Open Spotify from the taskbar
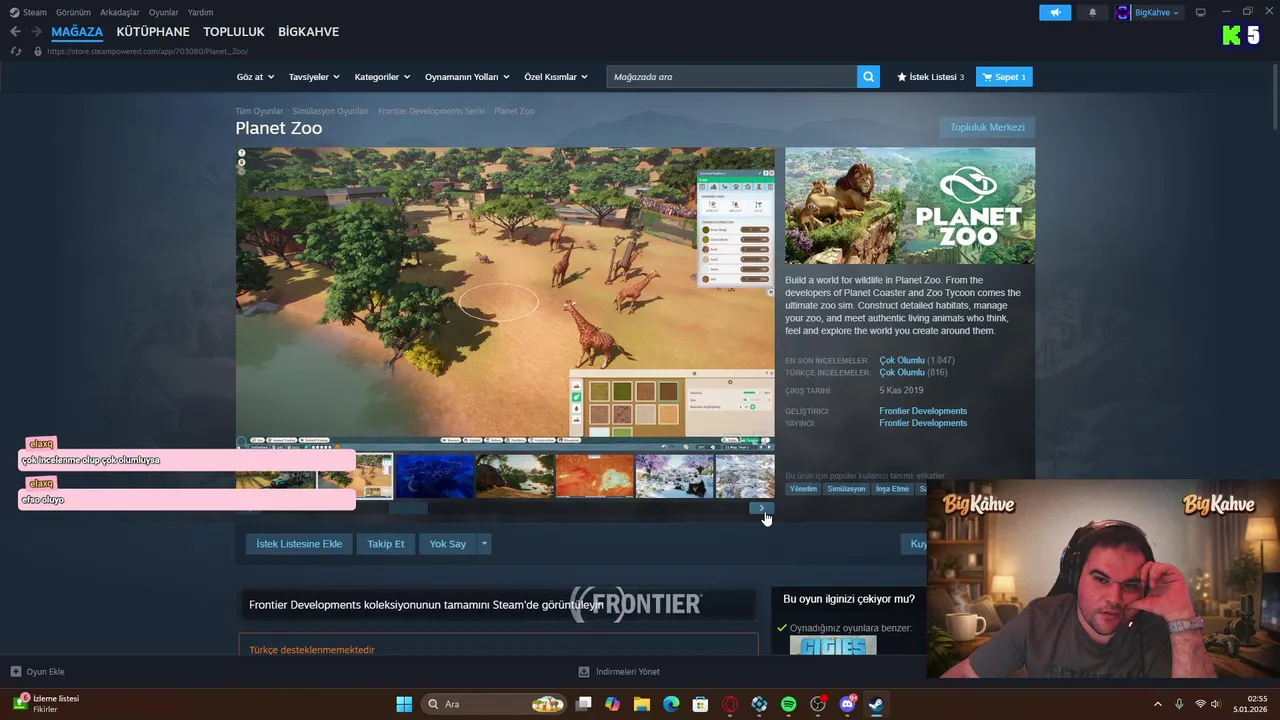 [788, 704]
